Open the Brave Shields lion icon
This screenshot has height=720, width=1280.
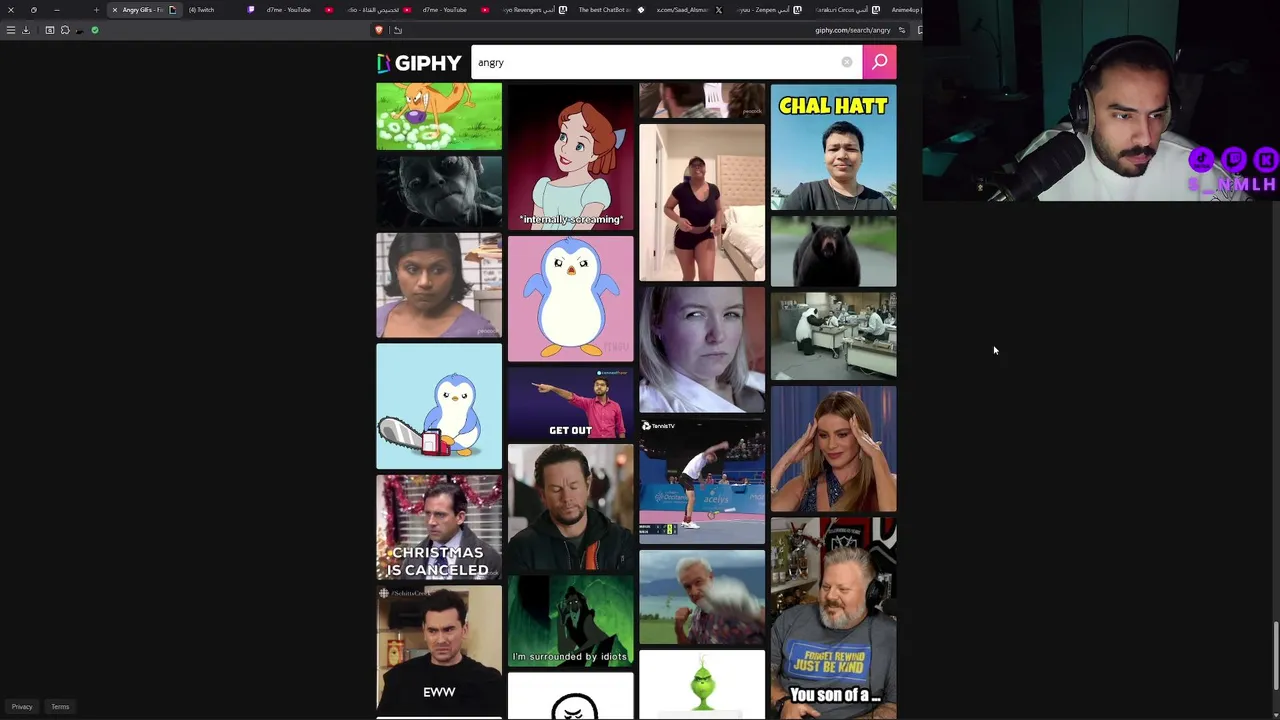click(379, 30)
